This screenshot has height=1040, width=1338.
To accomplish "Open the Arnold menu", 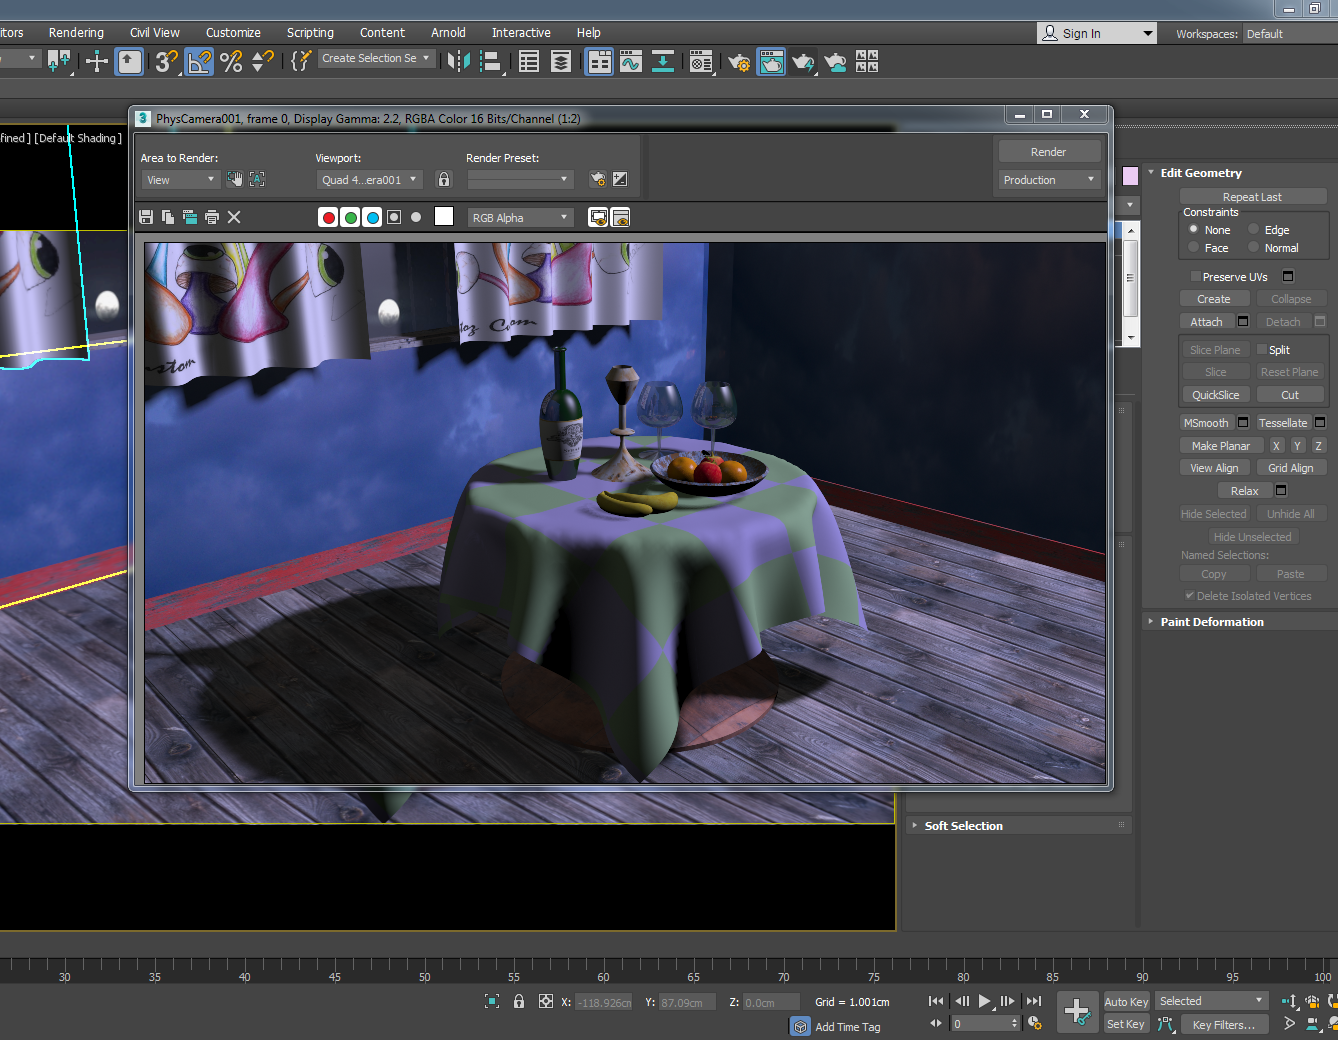I will (x=448, y=32).
